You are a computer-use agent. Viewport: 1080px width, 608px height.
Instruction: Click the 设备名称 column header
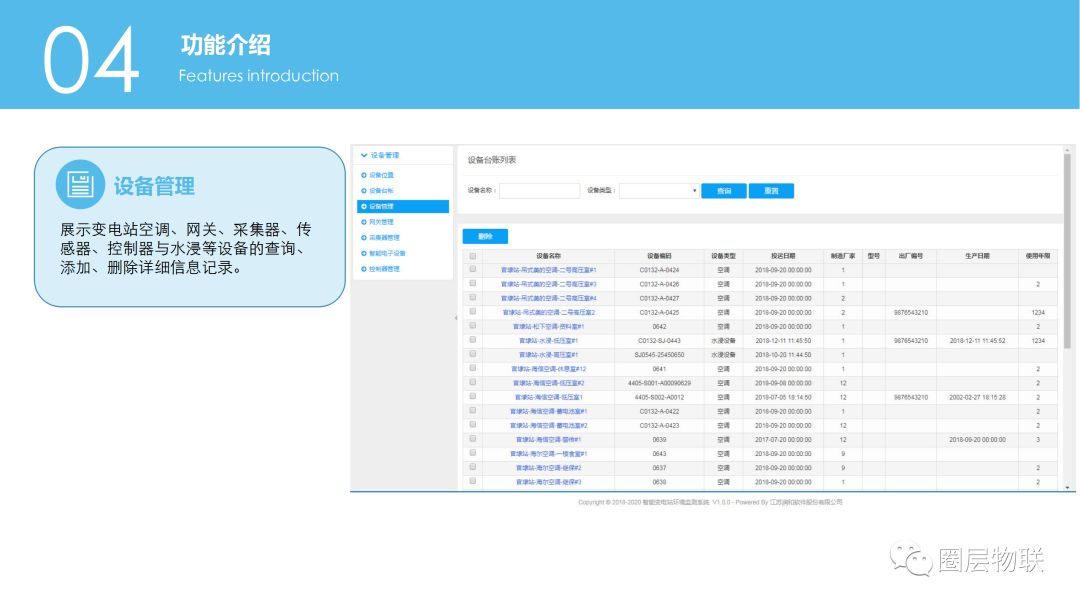pos(548,256)
